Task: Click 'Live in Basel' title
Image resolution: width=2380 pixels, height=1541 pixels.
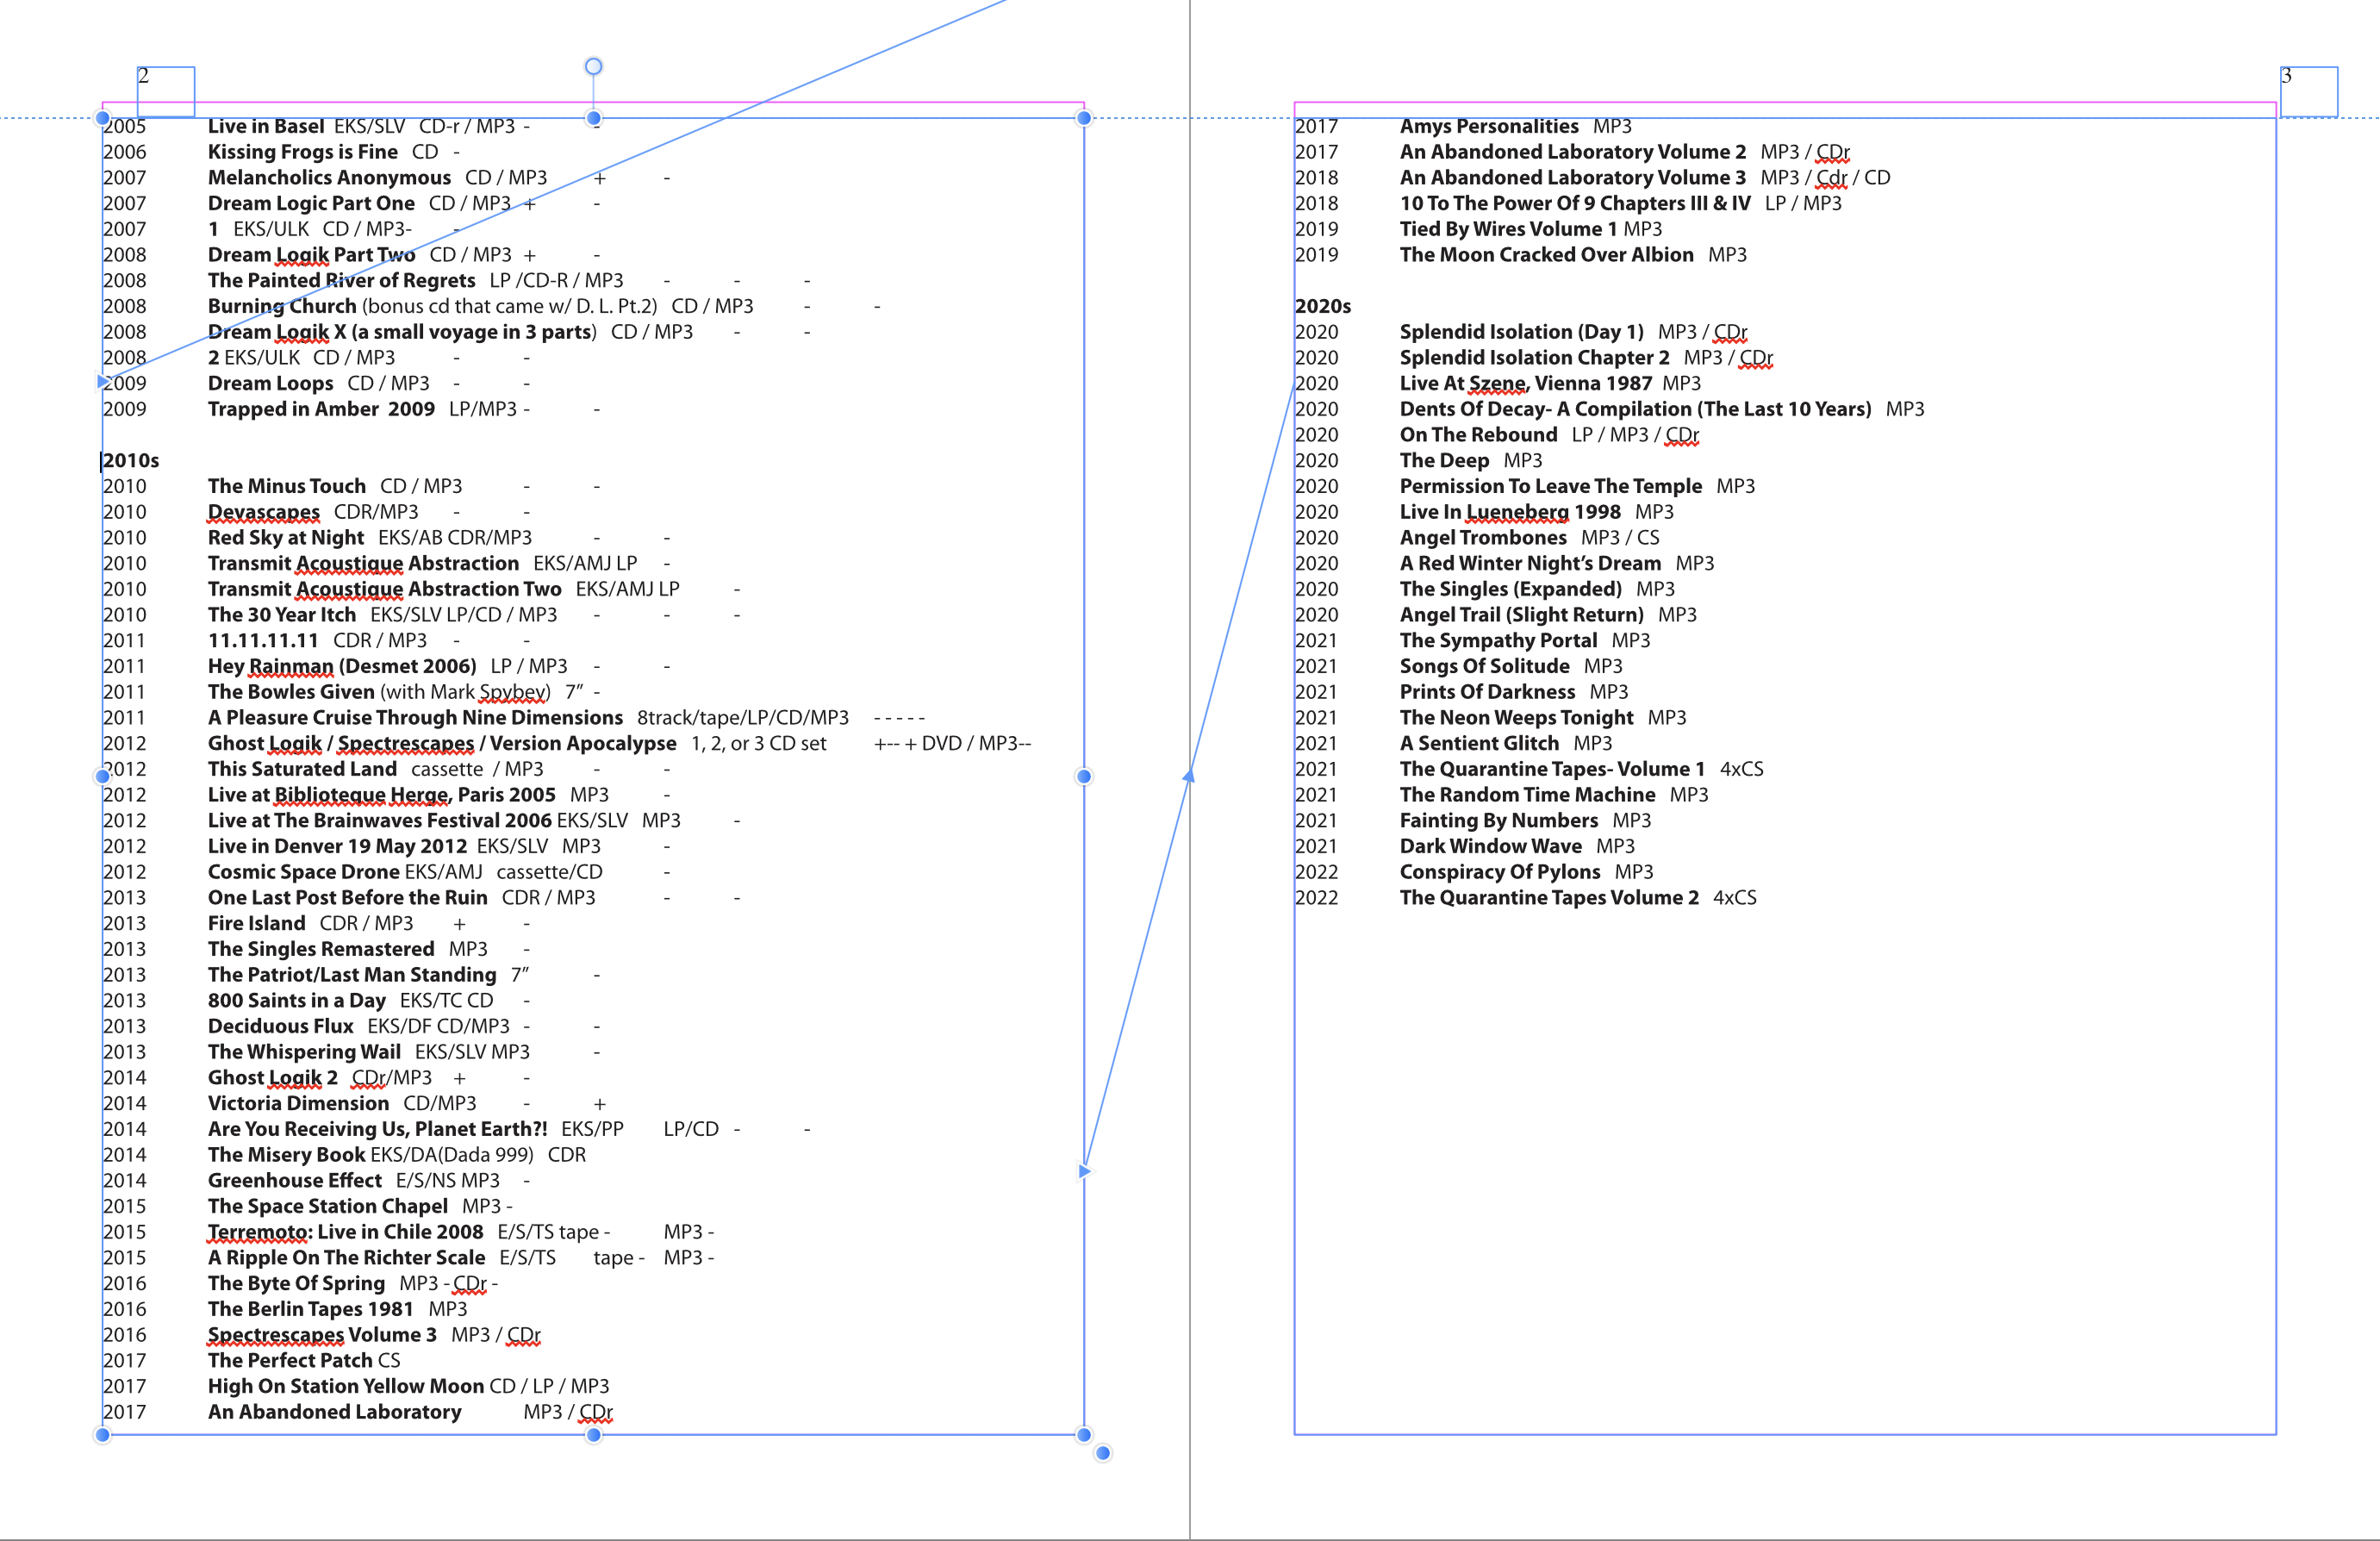Action: 266,126
